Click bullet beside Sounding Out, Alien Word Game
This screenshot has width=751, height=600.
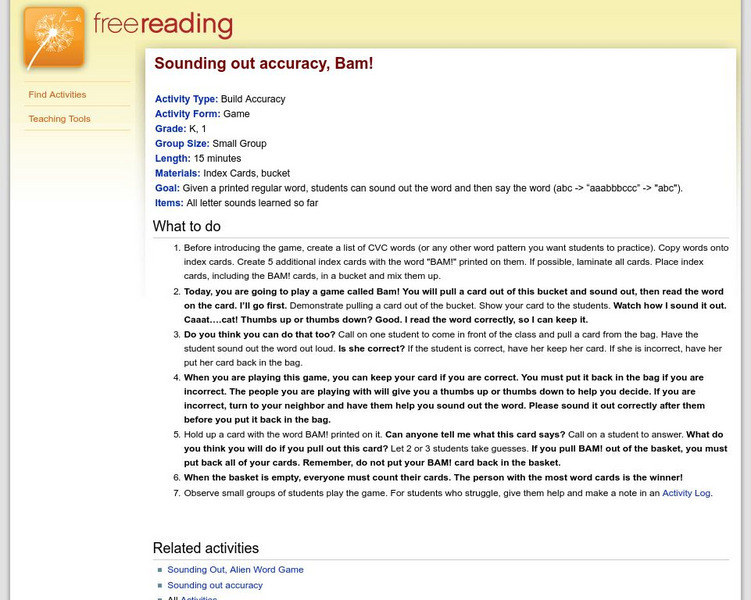[160, 570]
